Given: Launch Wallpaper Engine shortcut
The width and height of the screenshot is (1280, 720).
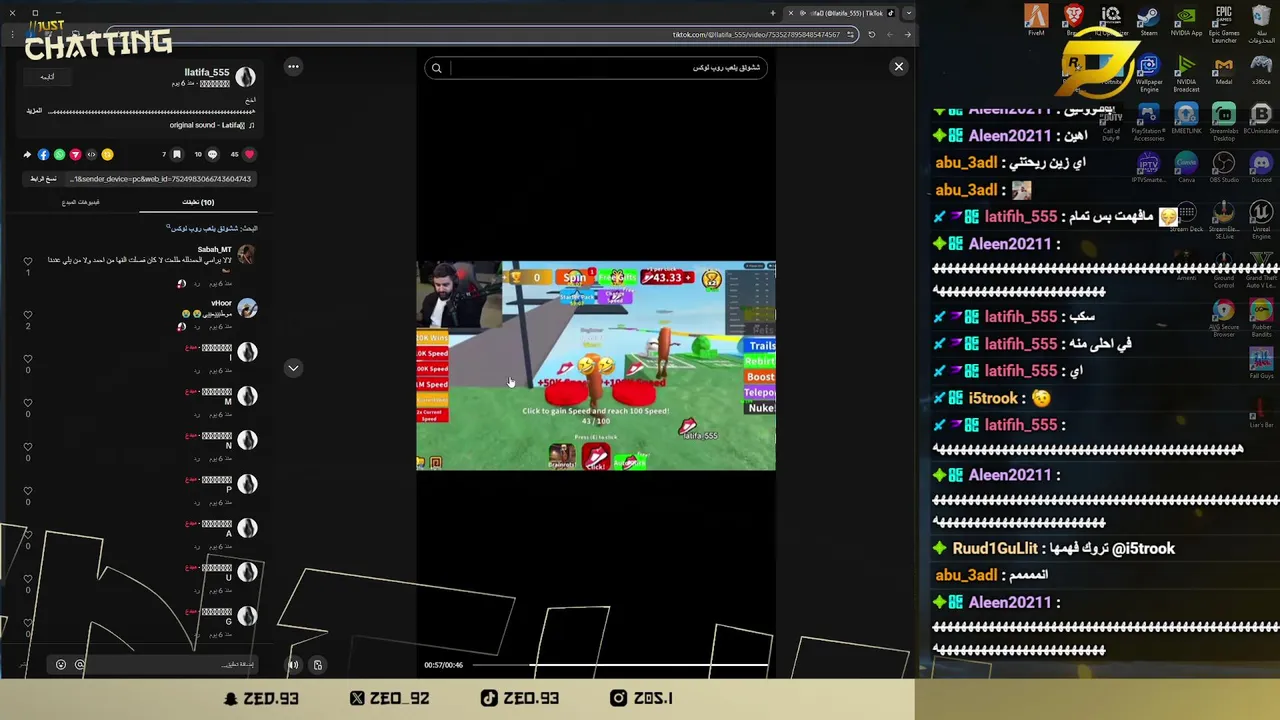Looking at the screenshot, I should coord(1148,74).
